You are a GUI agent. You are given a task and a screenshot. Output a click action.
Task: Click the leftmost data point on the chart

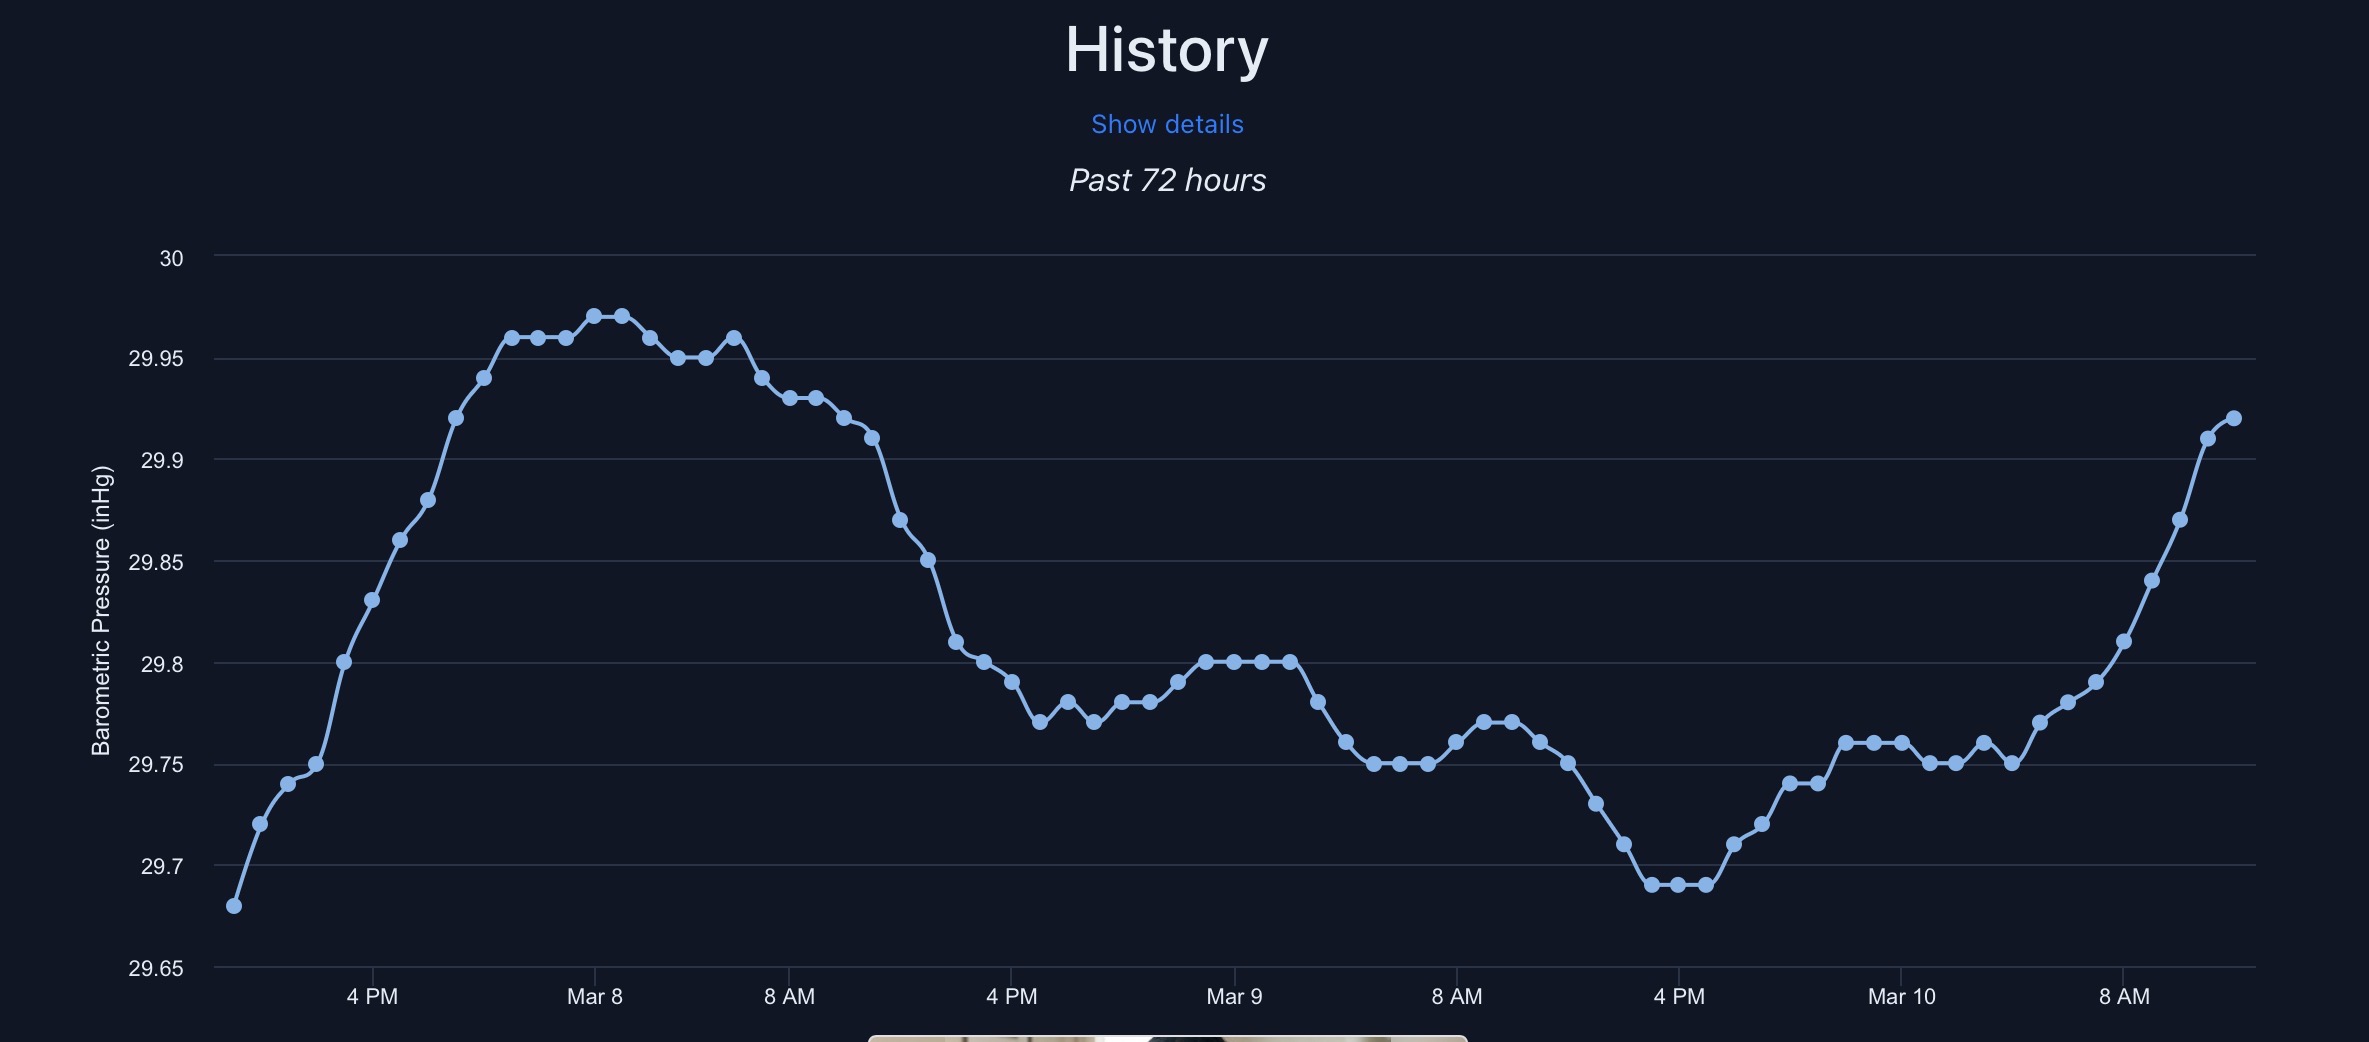(x=234, y=906)
